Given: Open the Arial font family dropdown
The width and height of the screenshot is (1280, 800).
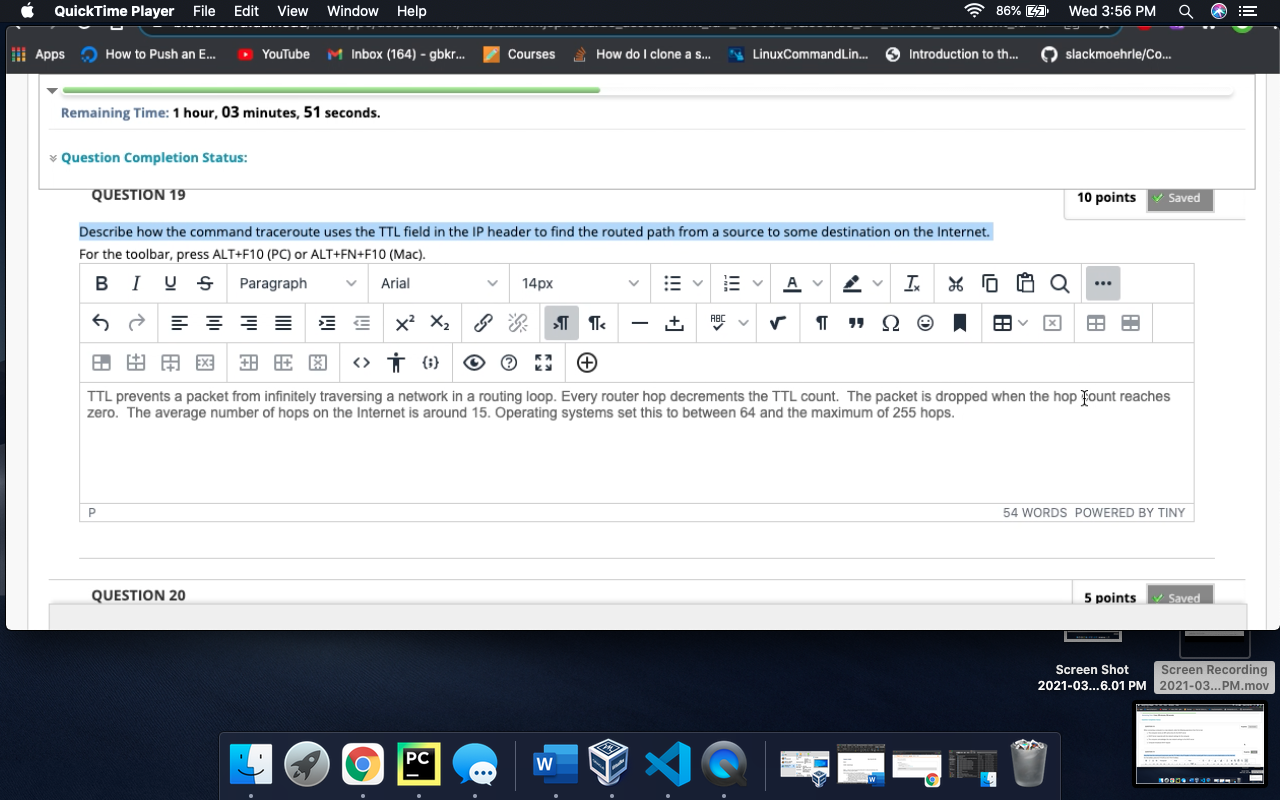Looking at the screenshot, I should [438, 283].
